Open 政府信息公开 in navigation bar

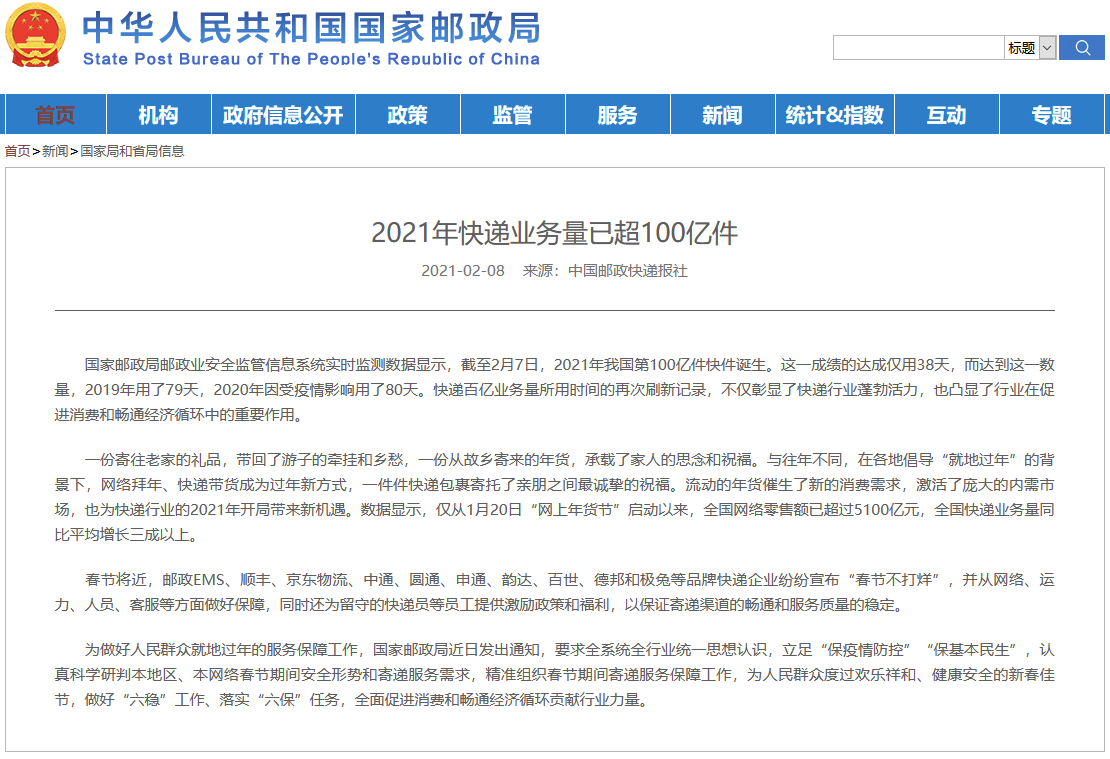283,114
